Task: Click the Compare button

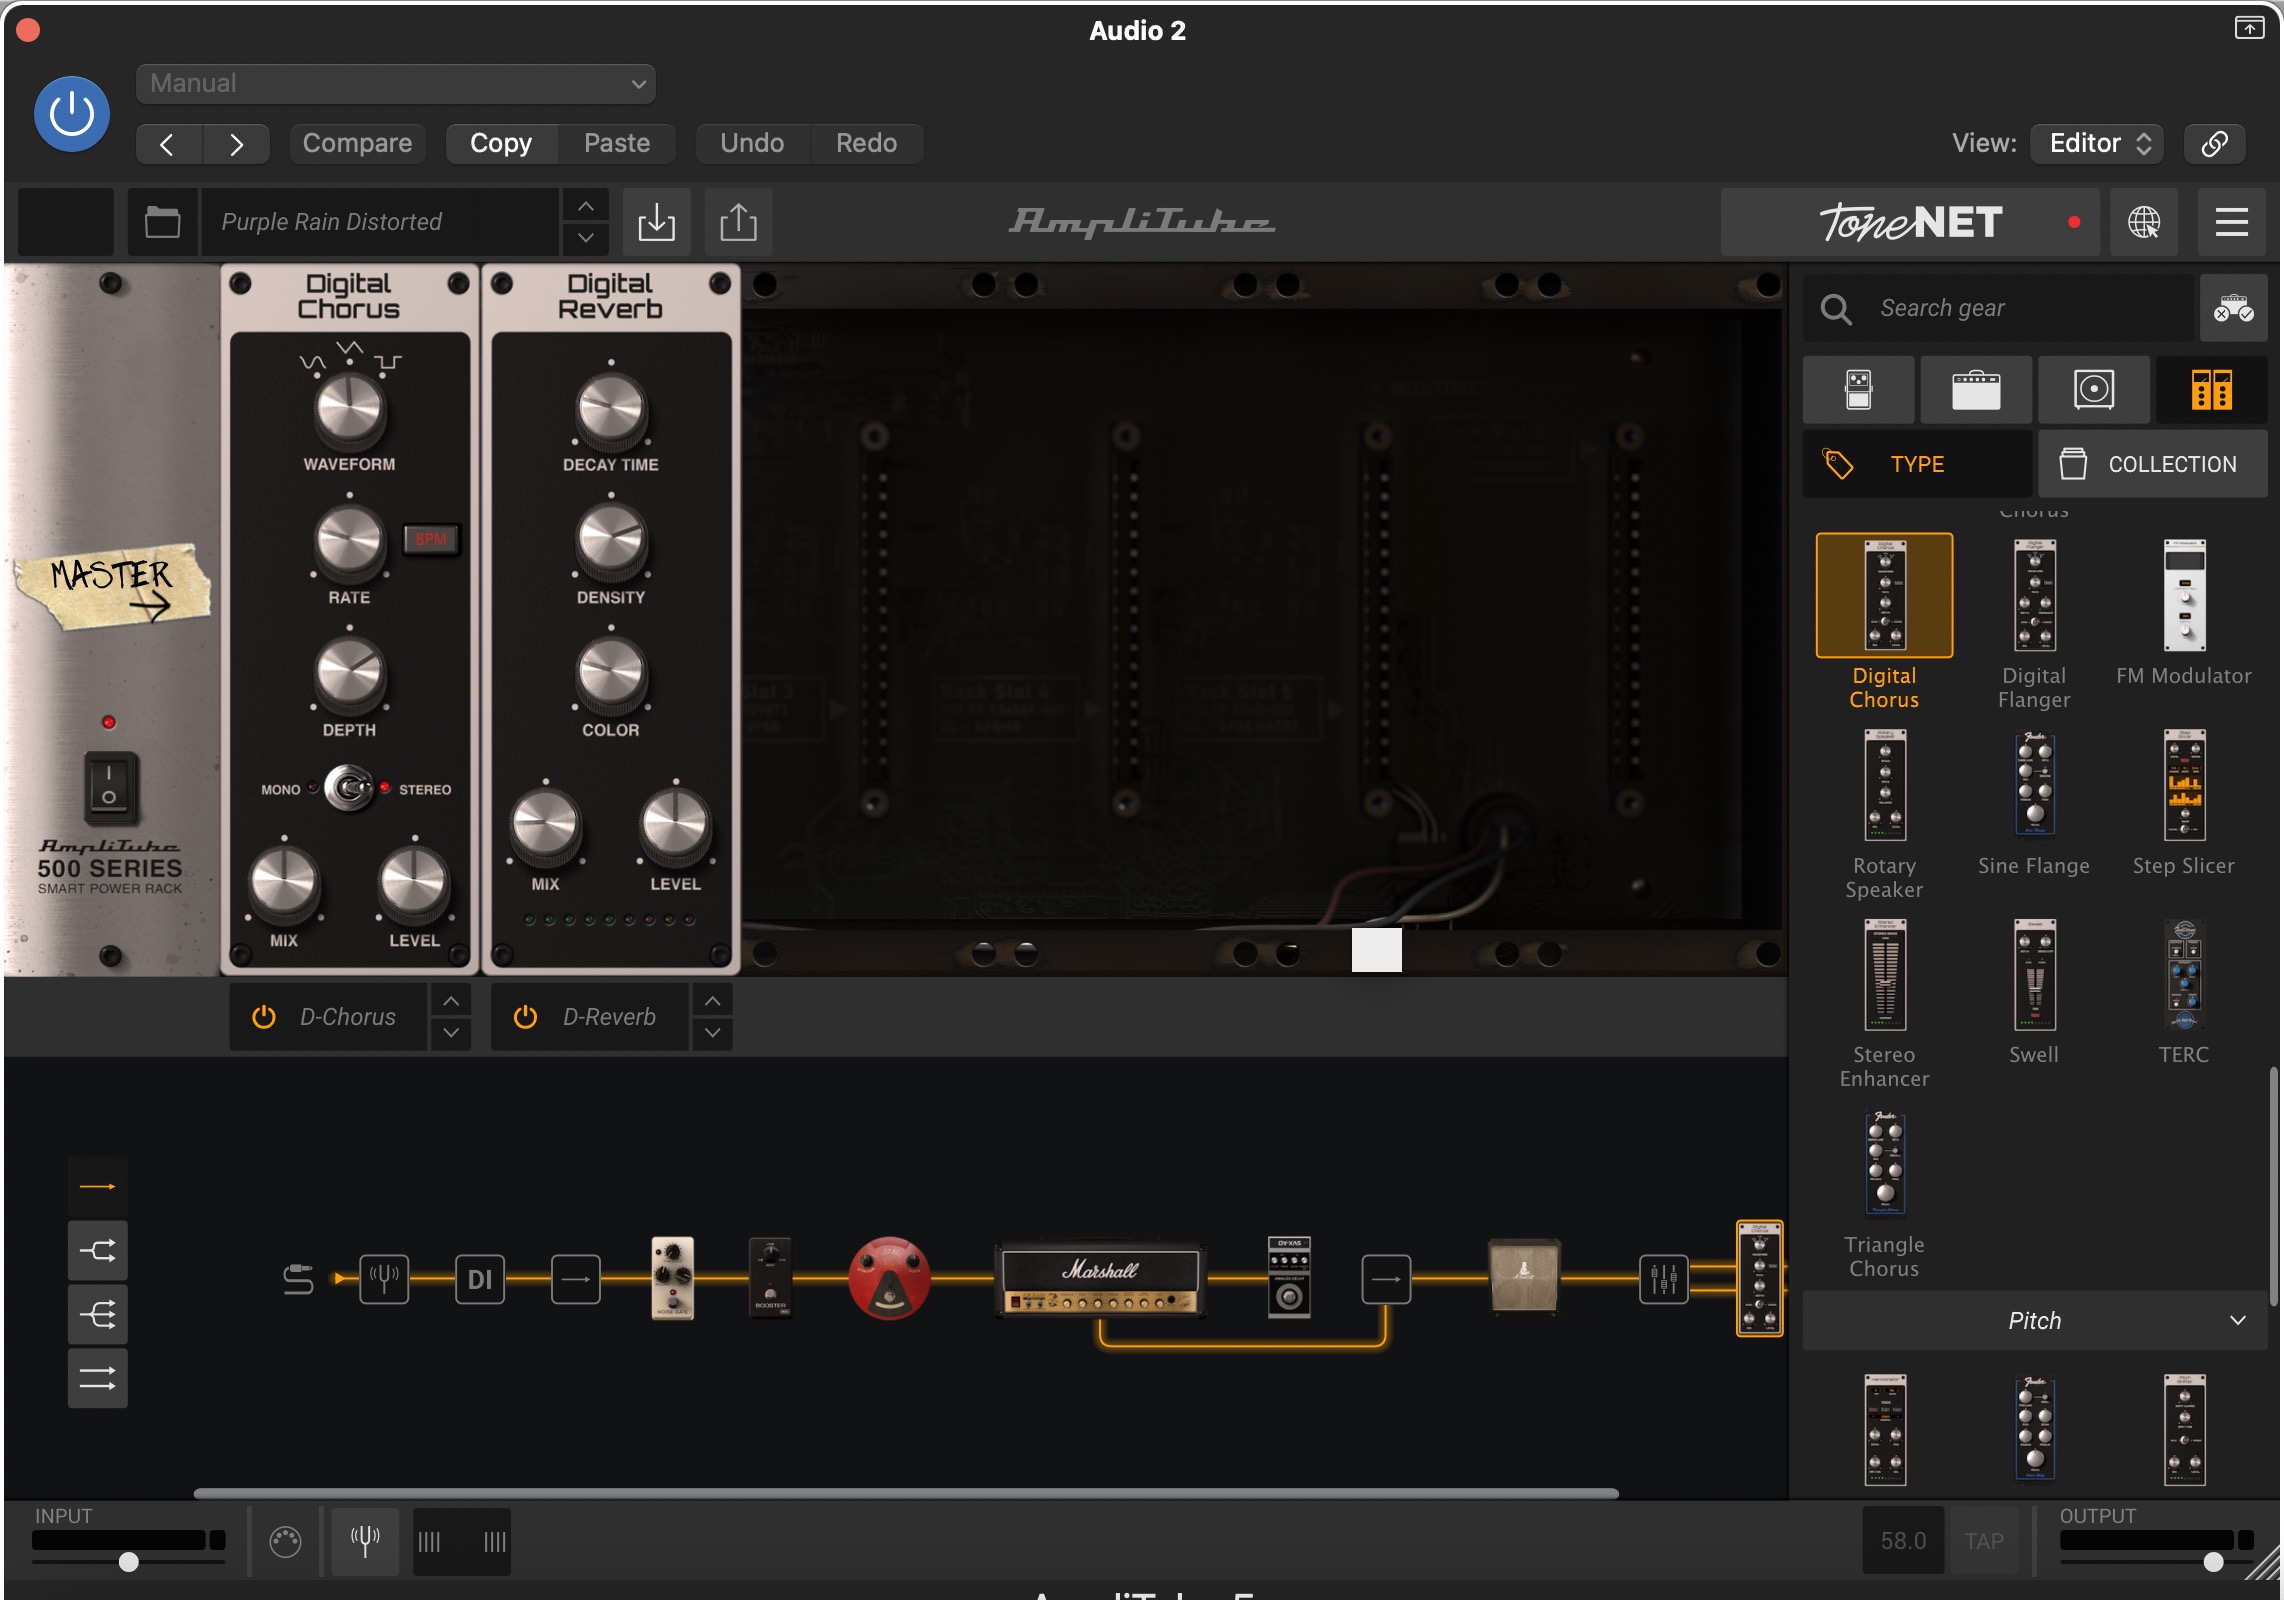Action: (357, 143)
